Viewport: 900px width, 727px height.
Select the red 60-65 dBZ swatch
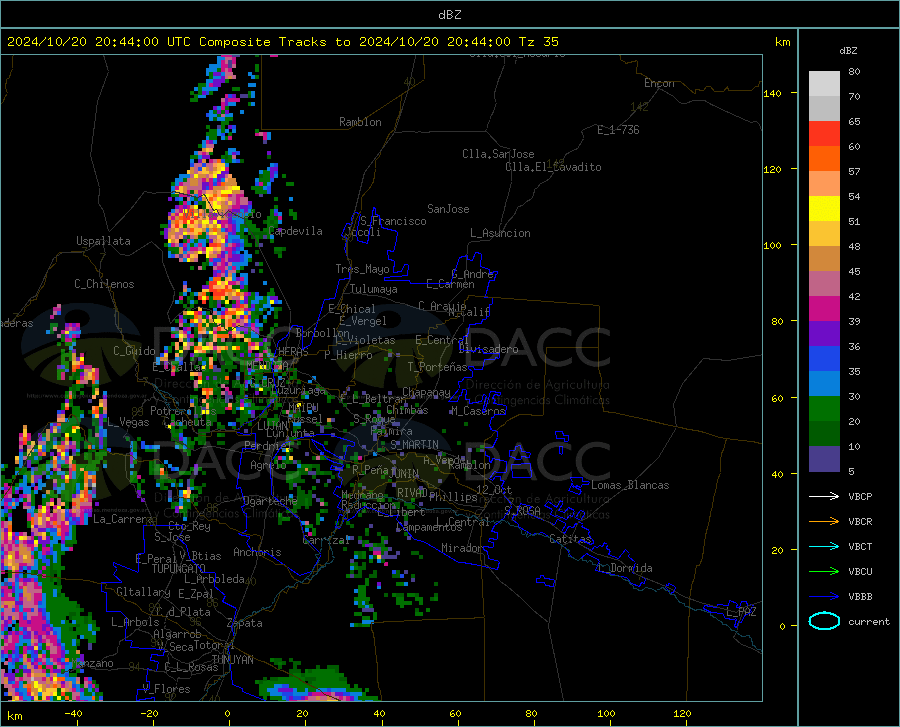[x=824, y=134]
